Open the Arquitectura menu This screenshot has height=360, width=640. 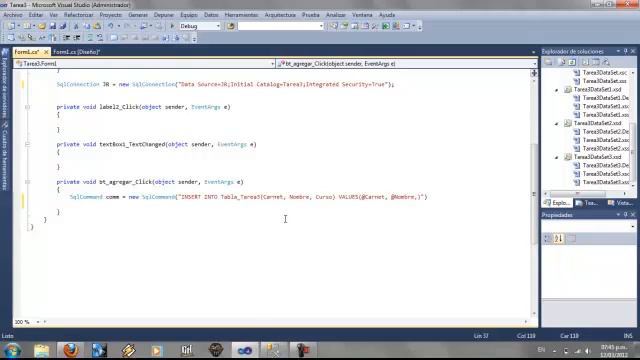pos(280,15)
